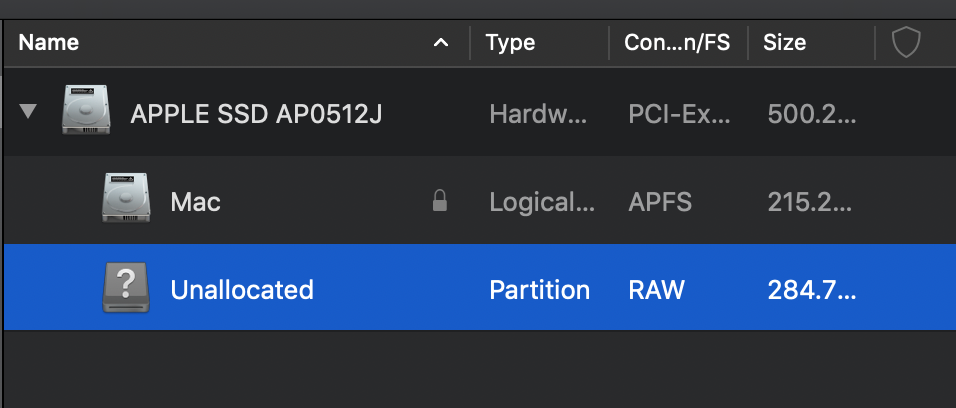
Task: Click the 215.2 size value for Mac
Action: [811, 202]
